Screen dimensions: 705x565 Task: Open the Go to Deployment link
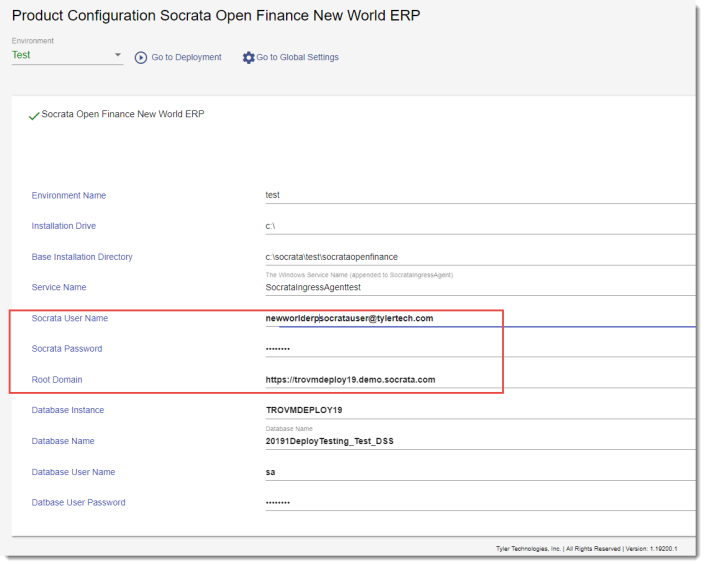(x=186, y=58)
